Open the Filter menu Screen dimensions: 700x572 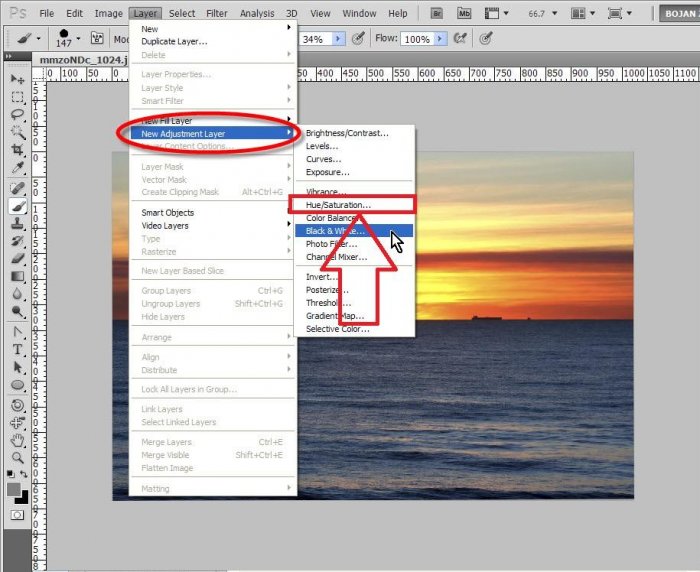[x=216, y=13]
